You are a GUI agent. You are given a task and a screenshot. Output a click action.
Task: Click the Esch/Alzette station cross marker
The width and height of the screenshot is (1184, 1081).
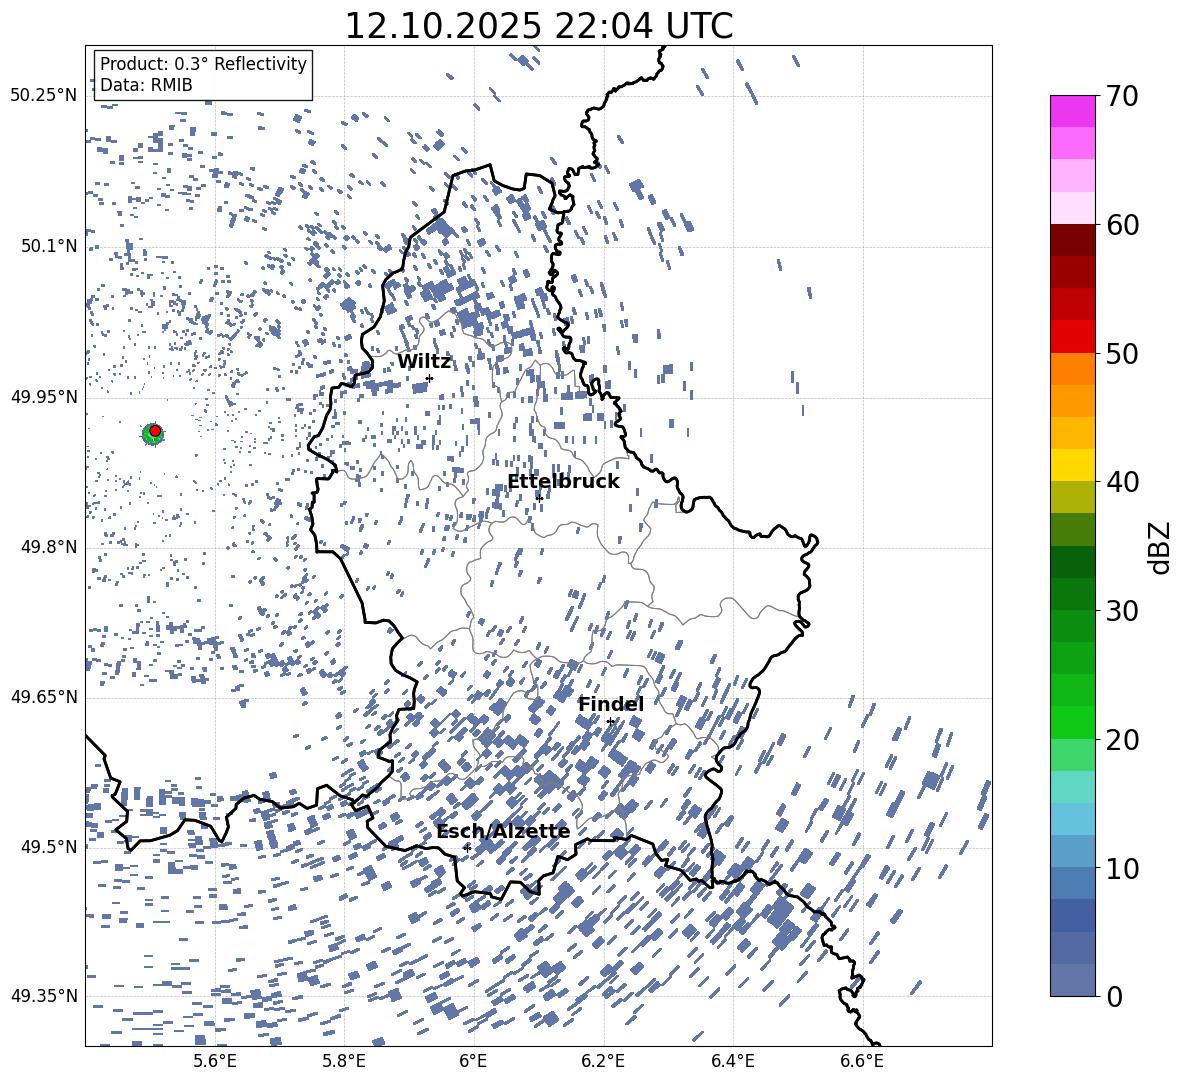coord(467,848)
